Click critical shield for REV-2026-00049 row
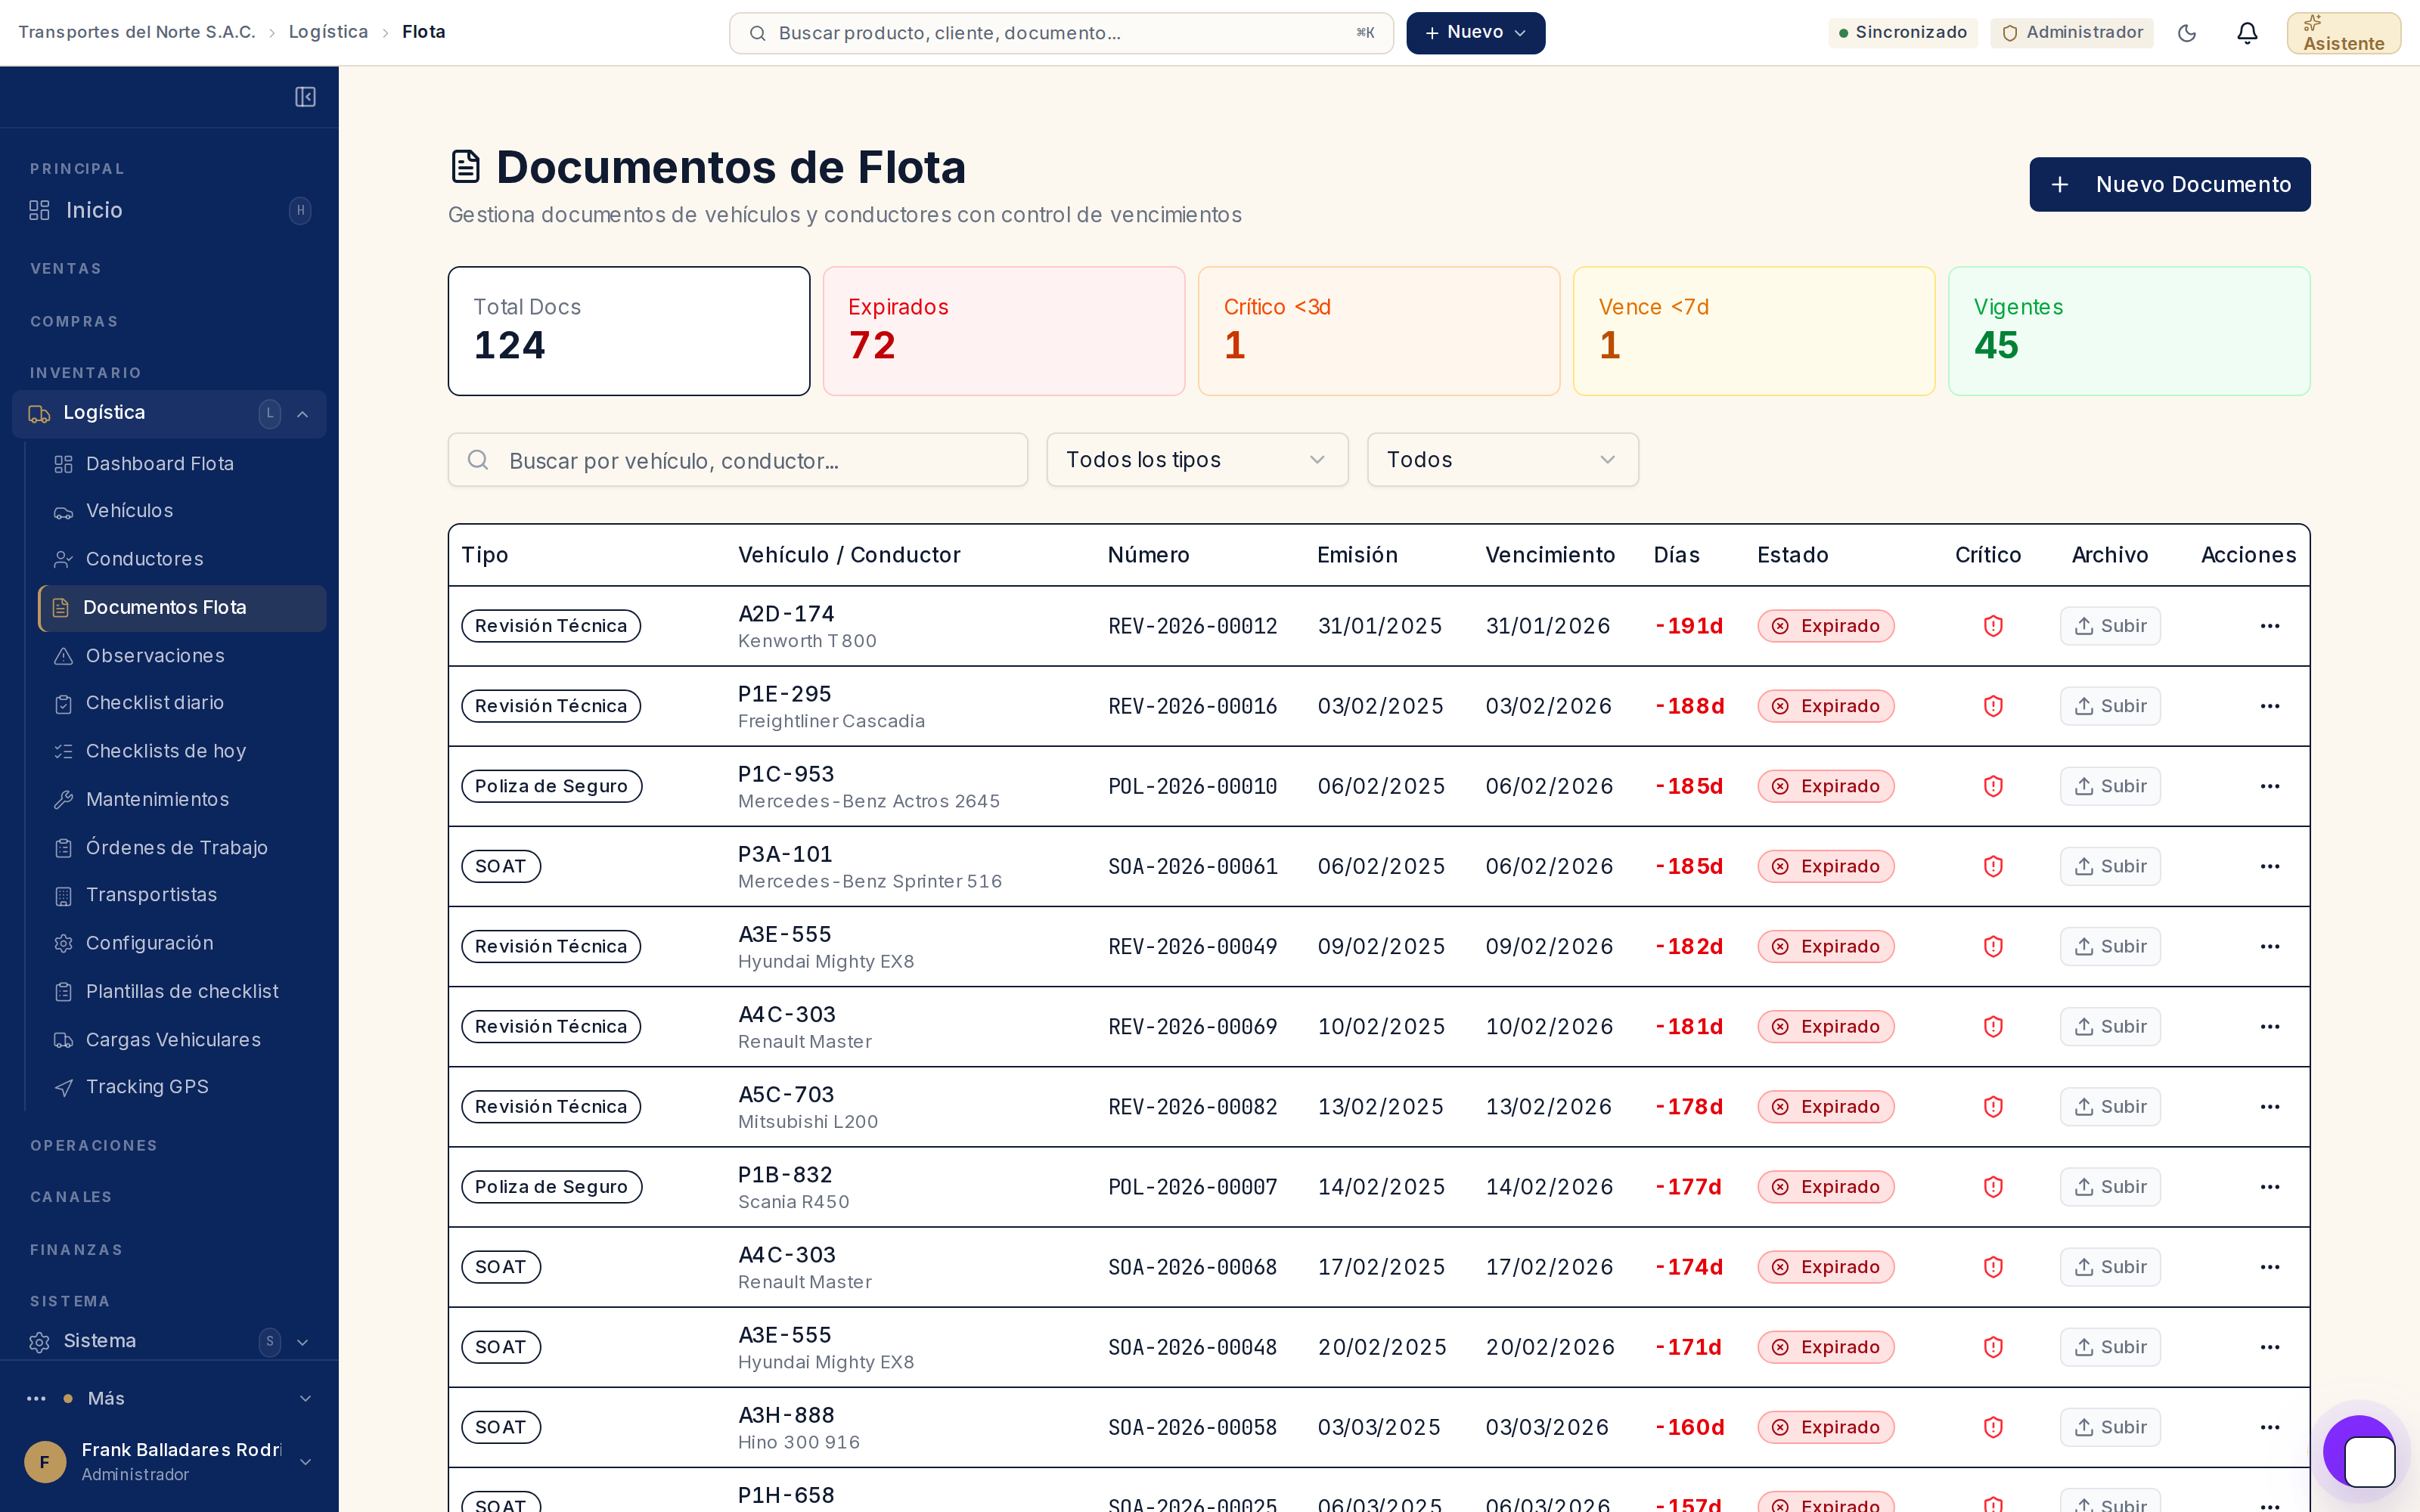Image resolution: width=2420 pixels, height=1512 pixels. pos(1993,946)
